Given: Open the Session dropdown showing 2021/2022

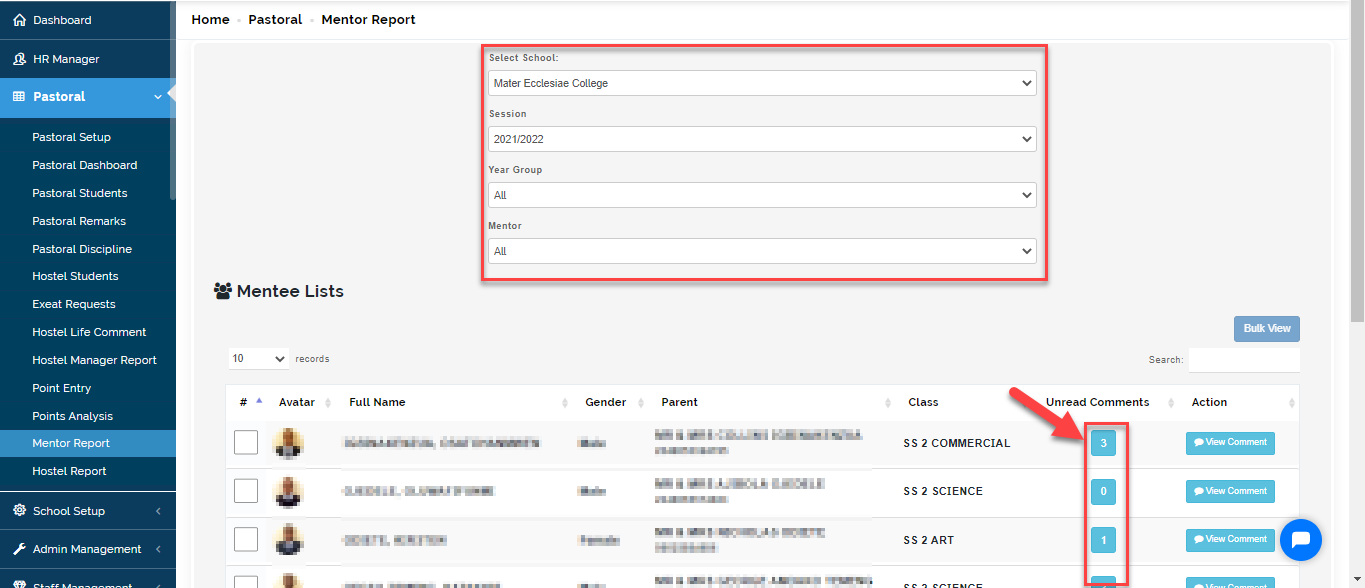Looking at the screenshot, I should coord(762,139).
